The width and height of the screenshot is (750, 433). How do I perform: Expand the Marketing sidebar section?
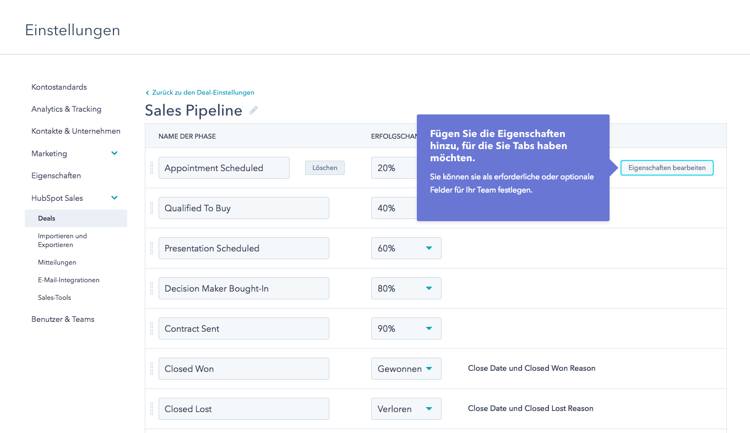114,153
